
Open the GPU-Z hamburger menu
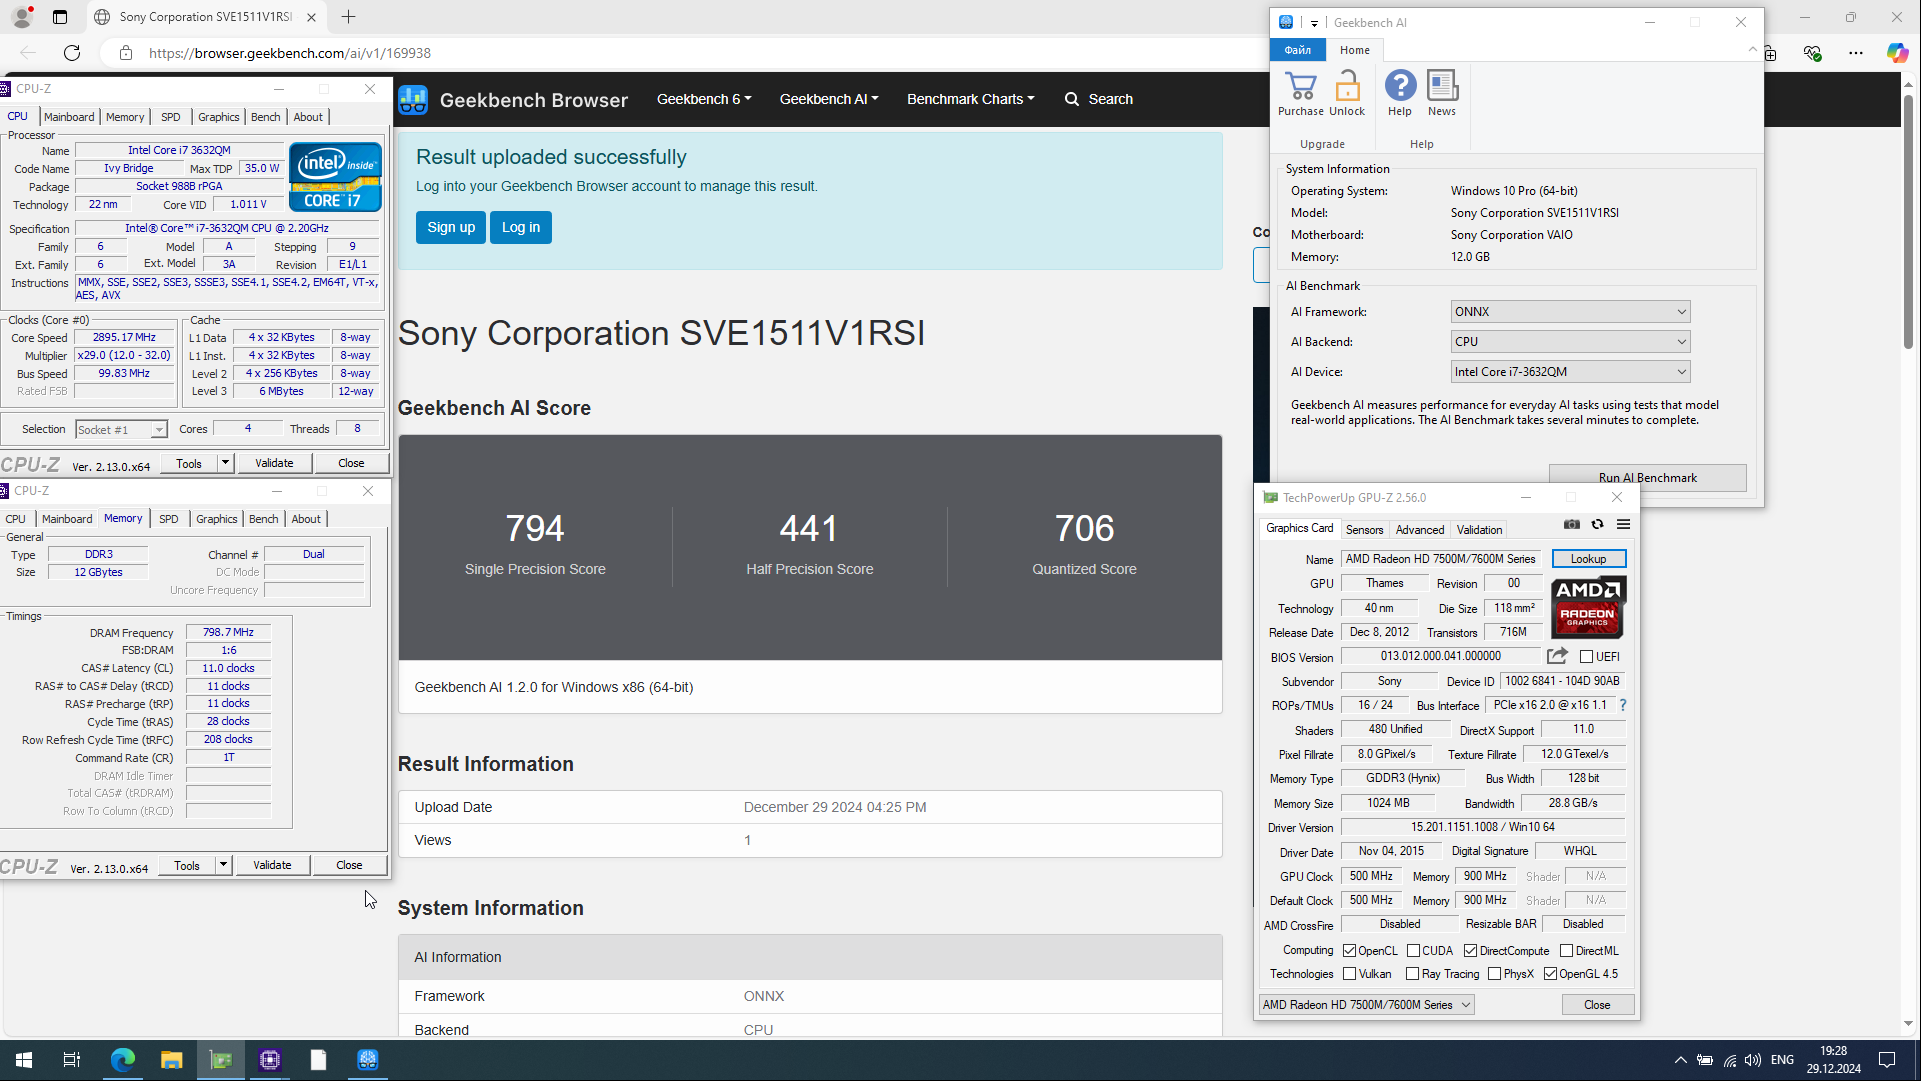click(x=1623, y=525)
